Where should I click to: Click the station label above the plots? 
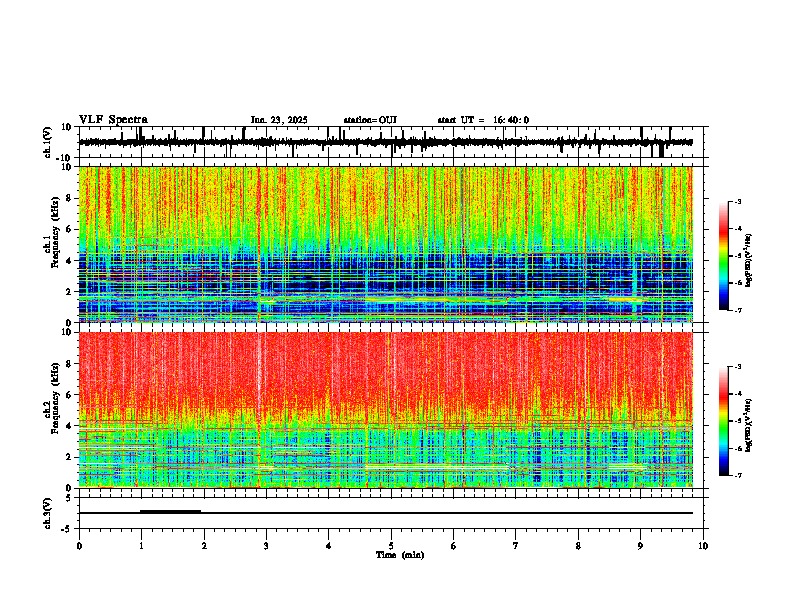pos(370,120)
